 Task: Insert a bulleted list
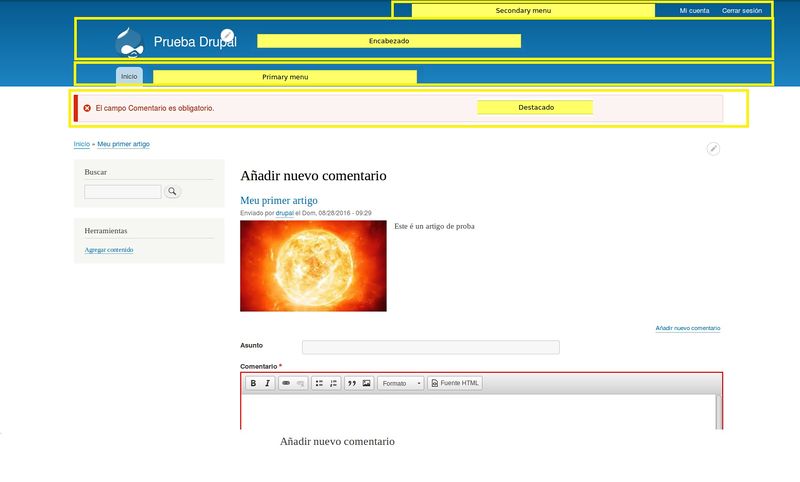(x=319, y=383)
